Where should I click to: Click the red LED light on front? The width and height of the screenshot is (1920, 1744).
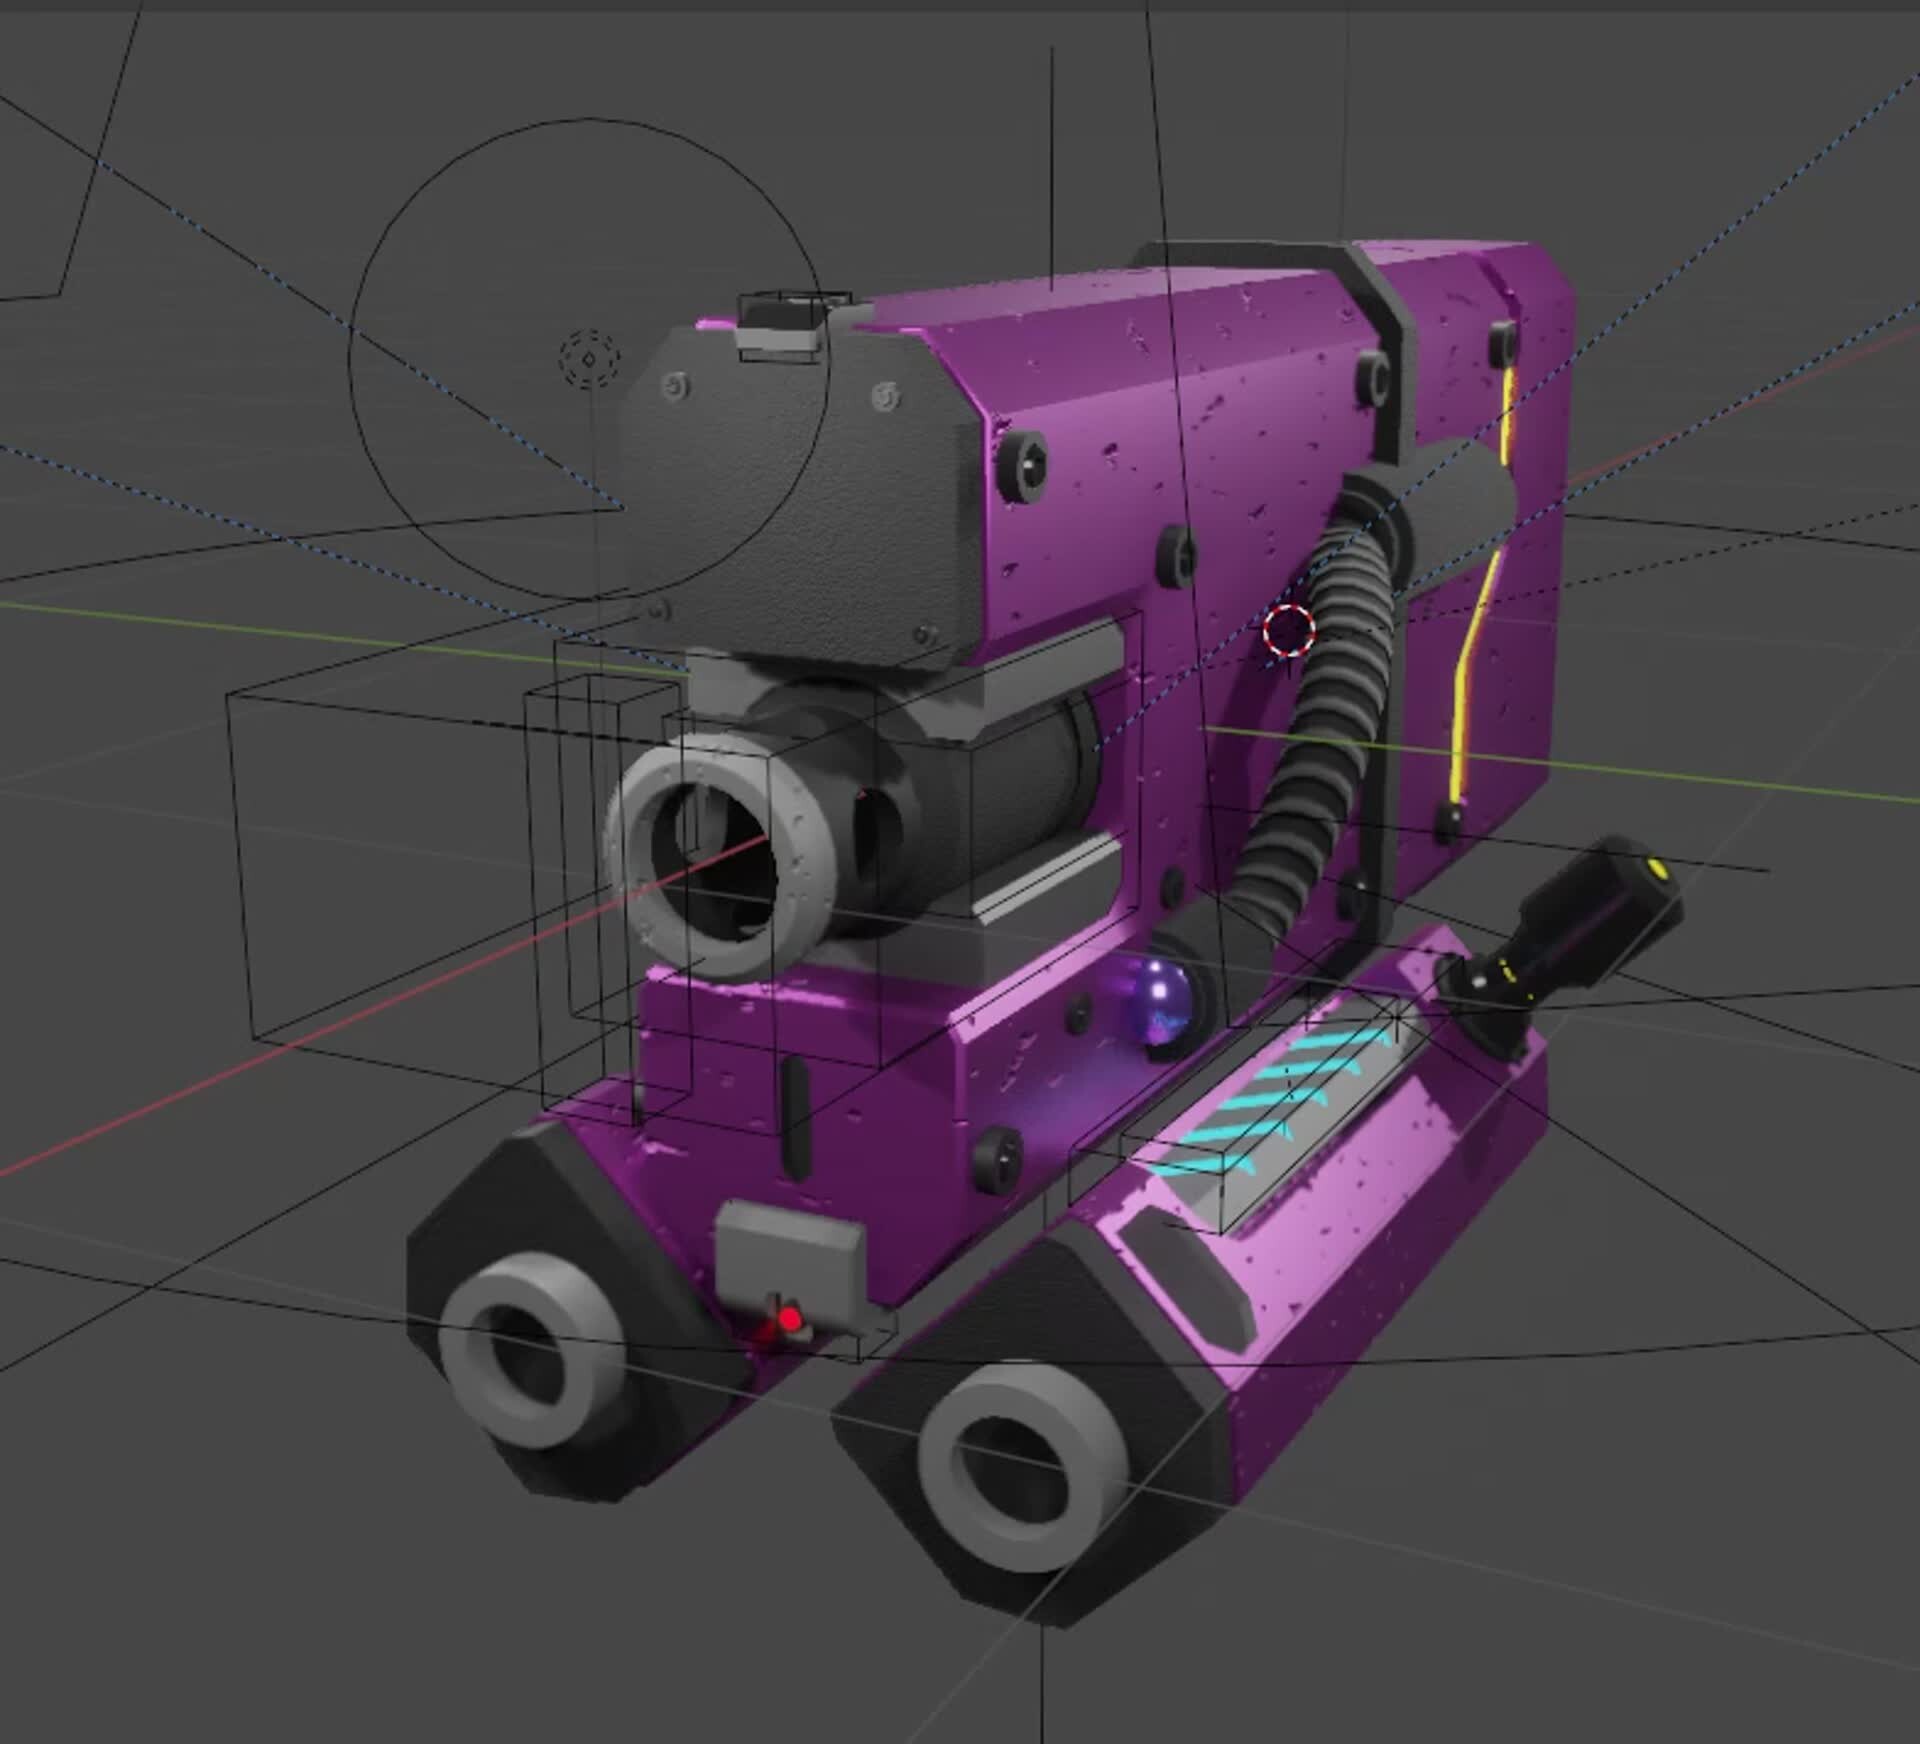click(791, 1321)
